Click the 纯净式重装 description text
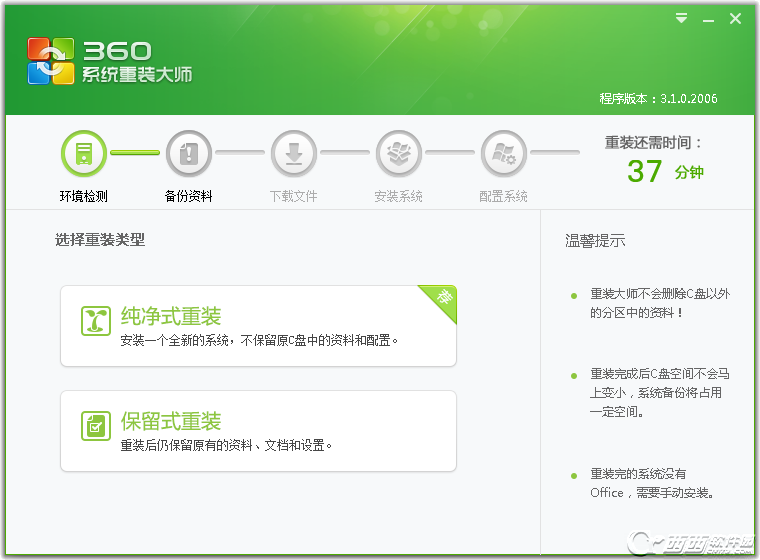This screenshot has width=760, height=560. (259, 340)
